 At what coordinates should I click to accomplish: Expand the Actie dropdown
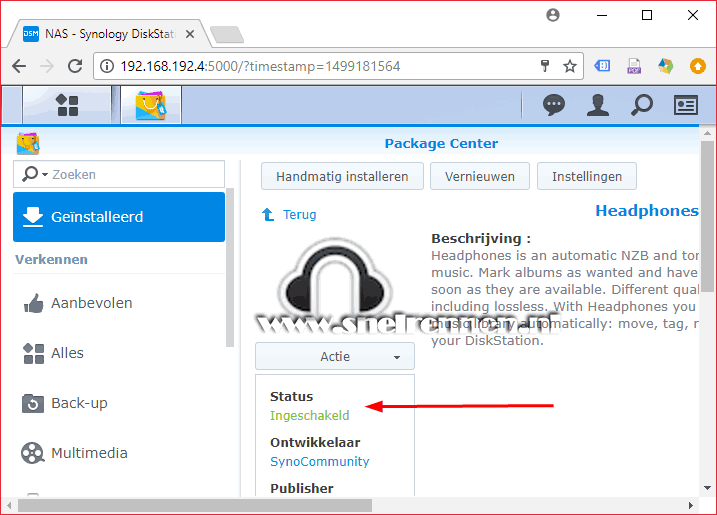[335, 356]
